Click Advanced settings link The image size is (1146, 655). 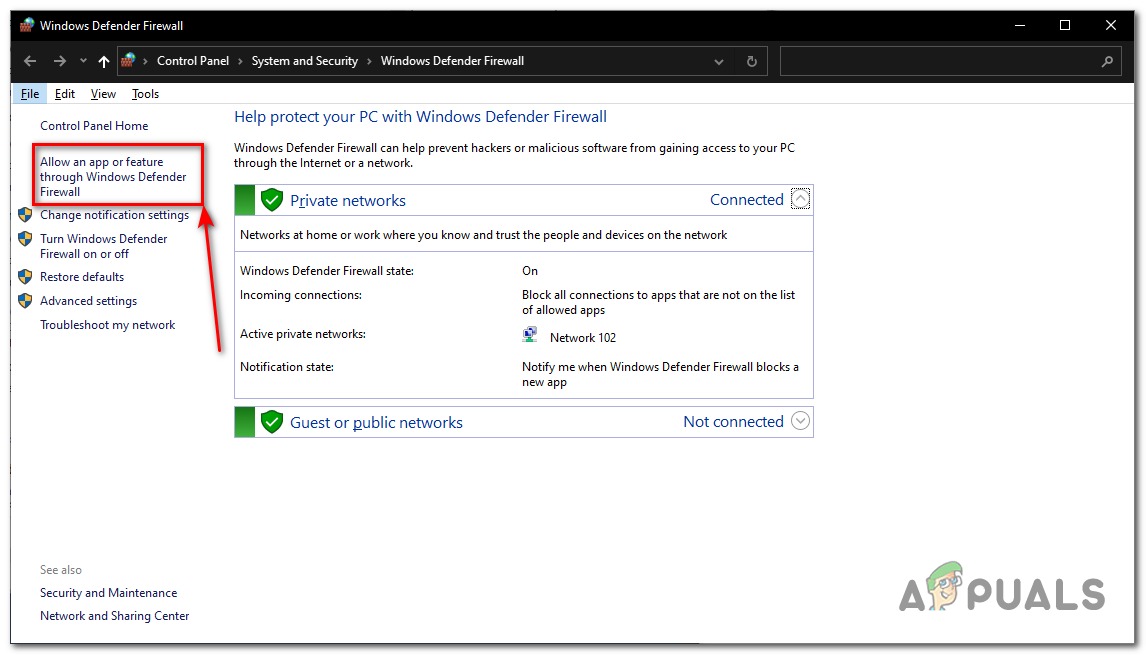pos(88,301)
